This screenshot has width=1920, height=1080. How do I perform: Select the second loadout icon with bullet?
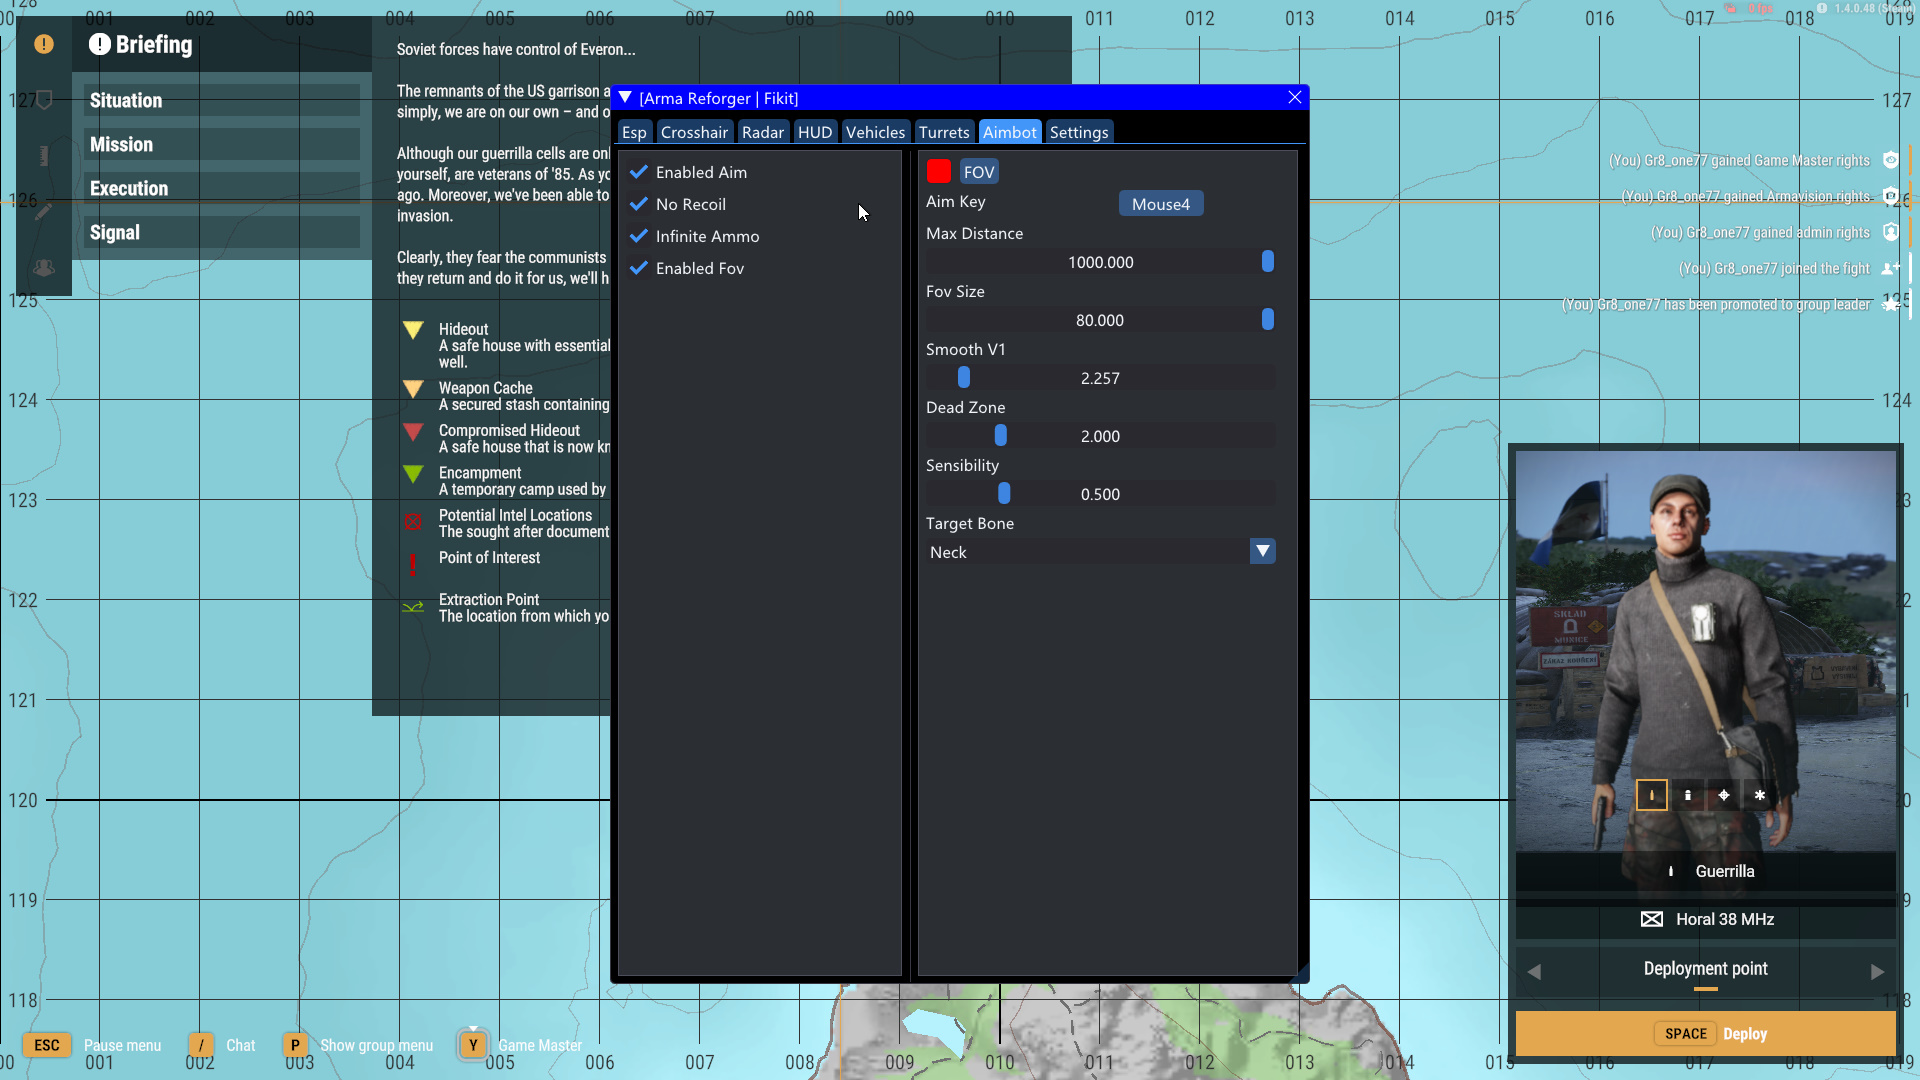(1688, 795)
